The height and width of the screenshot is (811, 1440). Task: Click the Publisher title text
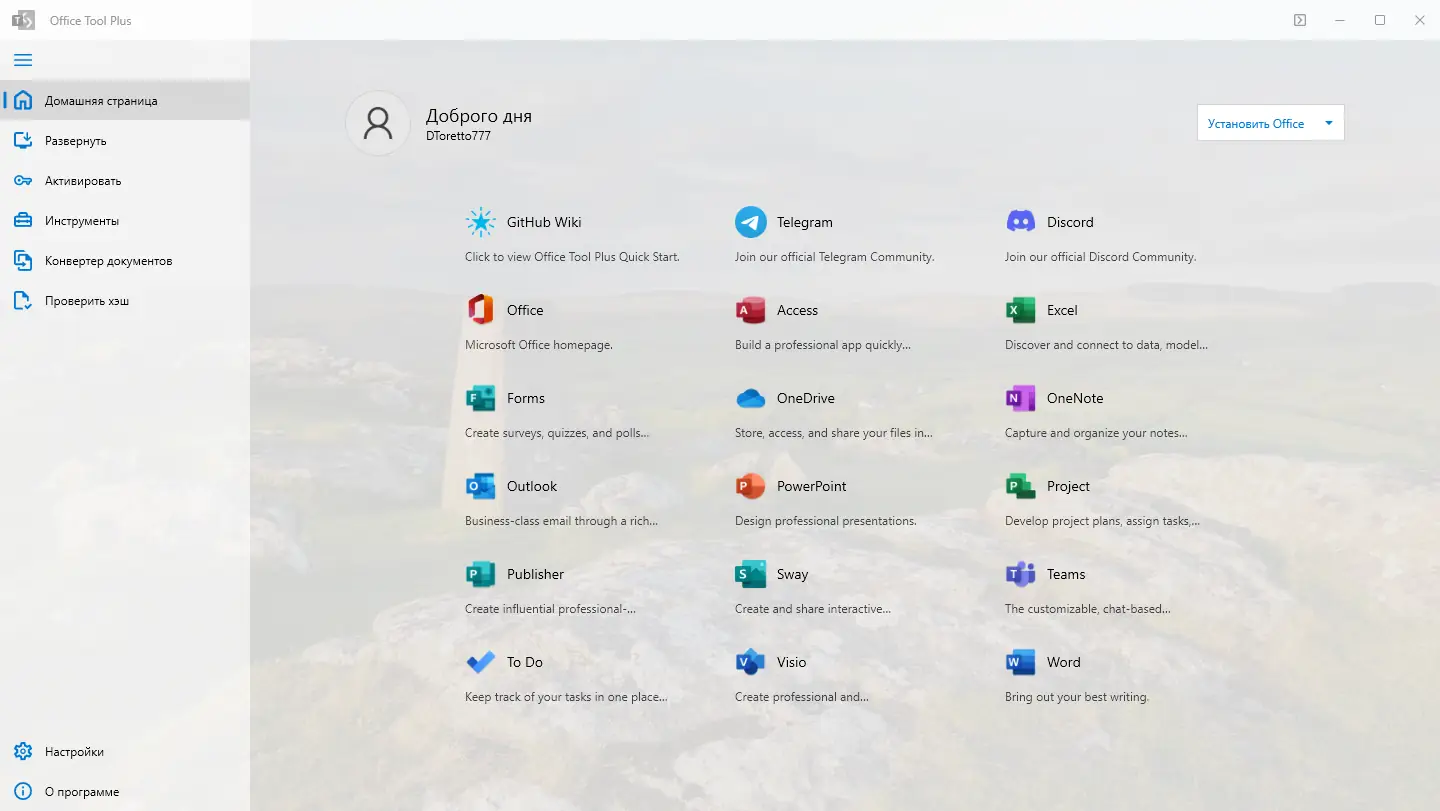536,574
